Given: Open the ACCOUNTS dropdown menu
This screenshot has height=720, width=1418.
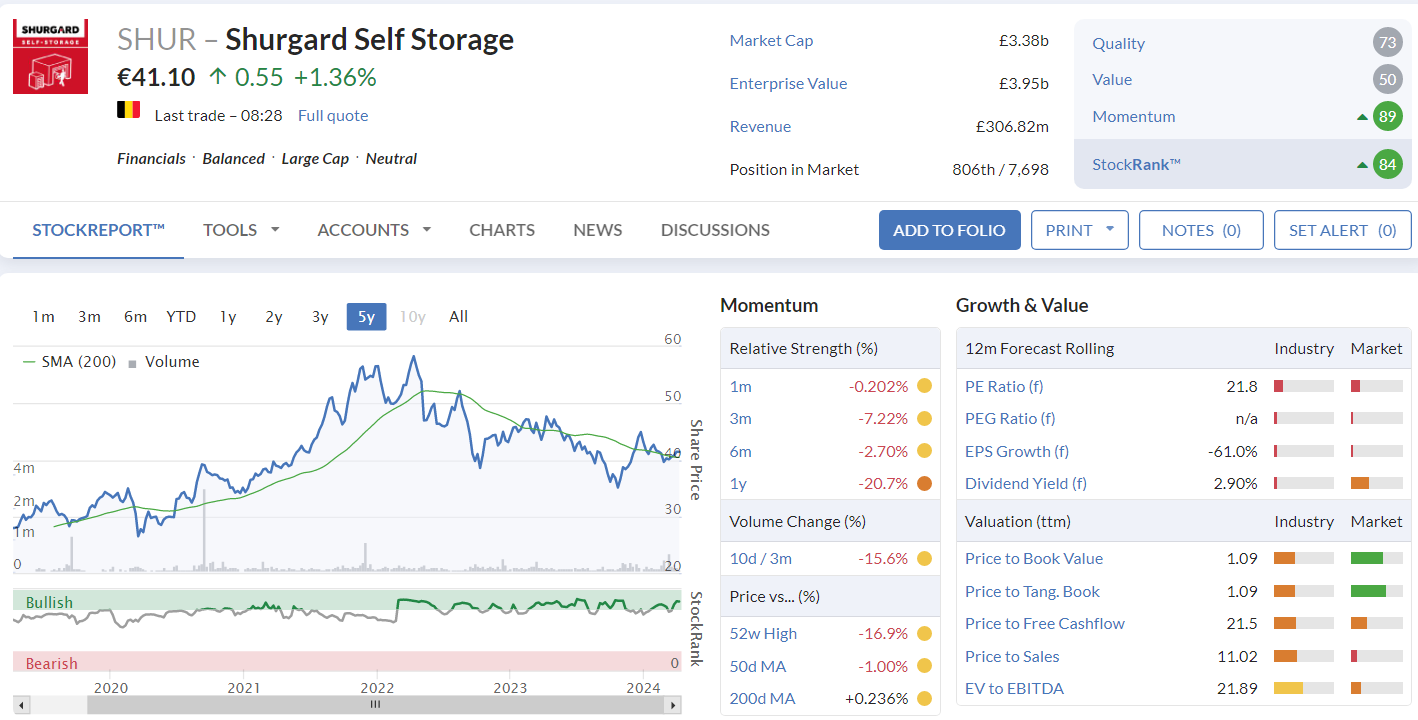Looking at the screenshot, I should 374,230.
